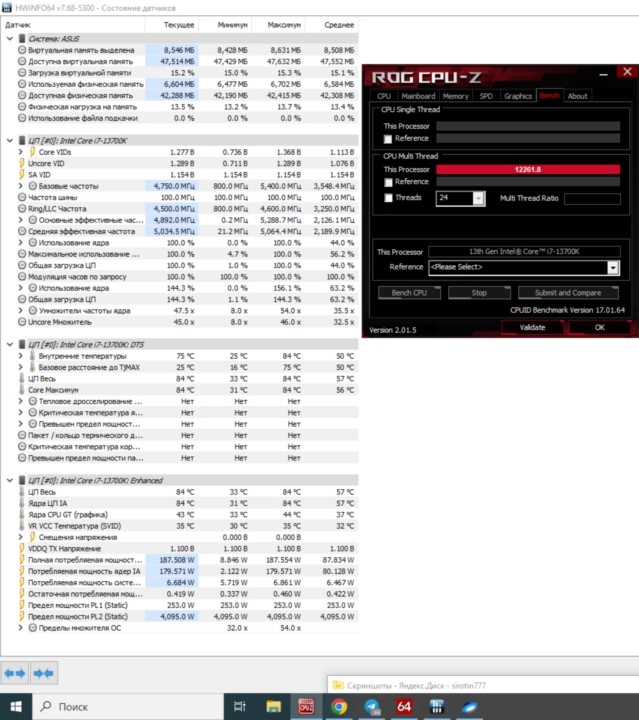
Task: Open ROG CPU-Z from the taskbar
Action: point(306,707)
